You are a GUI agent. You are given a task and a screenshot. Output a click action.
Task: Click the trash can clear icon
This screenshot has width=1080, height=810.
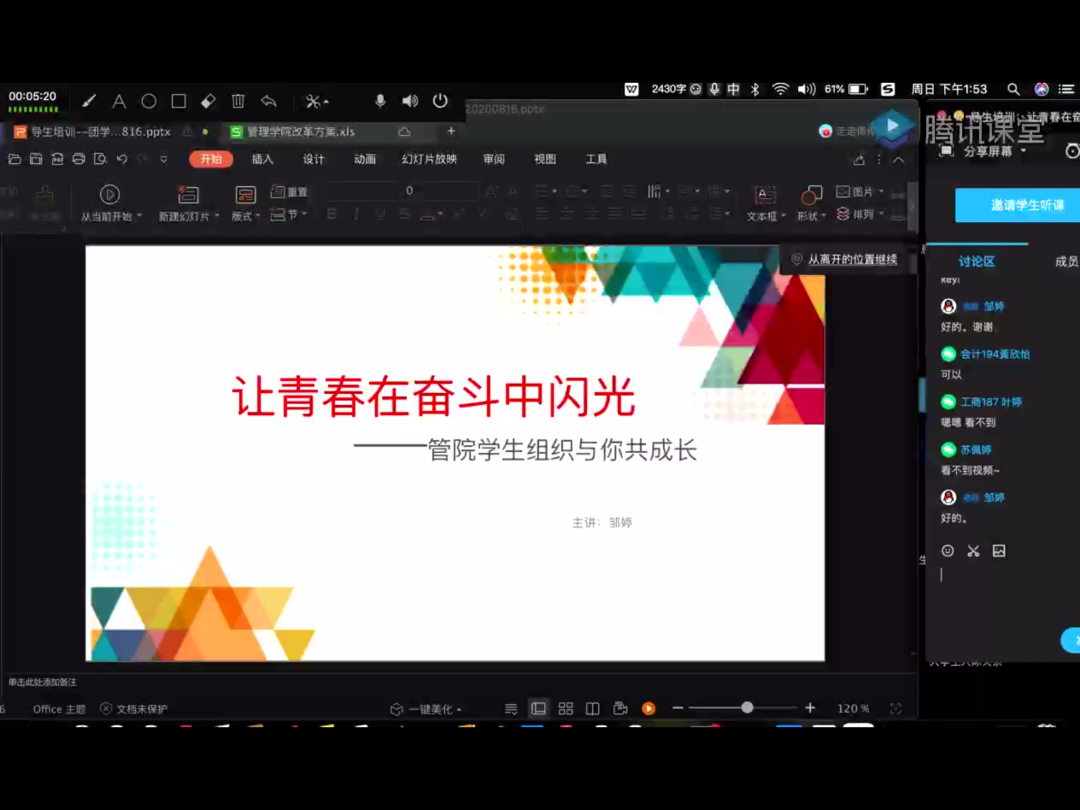[238, 101]
